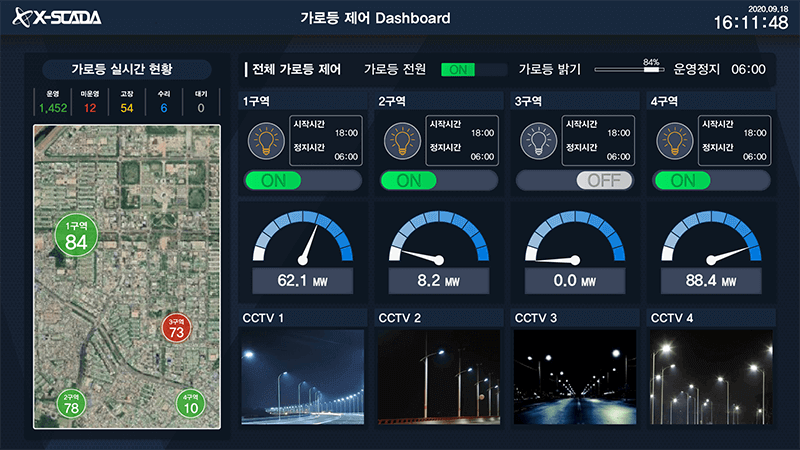Turn off the 4구역 ON switch
The height and width of the screenshot is (450, 800).
tap(711, 181)
